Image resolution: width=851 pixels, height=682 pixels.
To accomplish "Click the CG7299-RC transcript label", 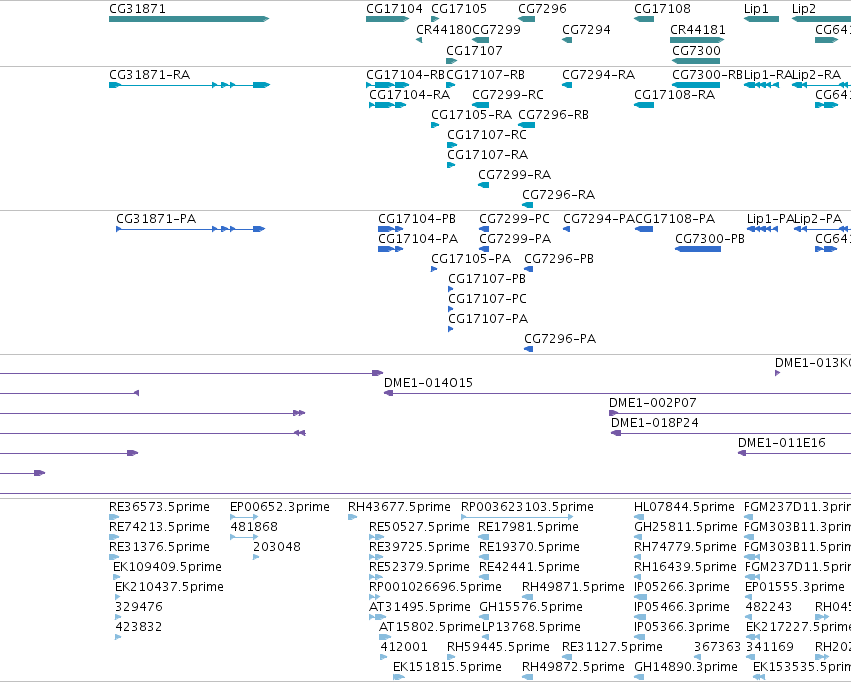I will (x=507, y=94).
